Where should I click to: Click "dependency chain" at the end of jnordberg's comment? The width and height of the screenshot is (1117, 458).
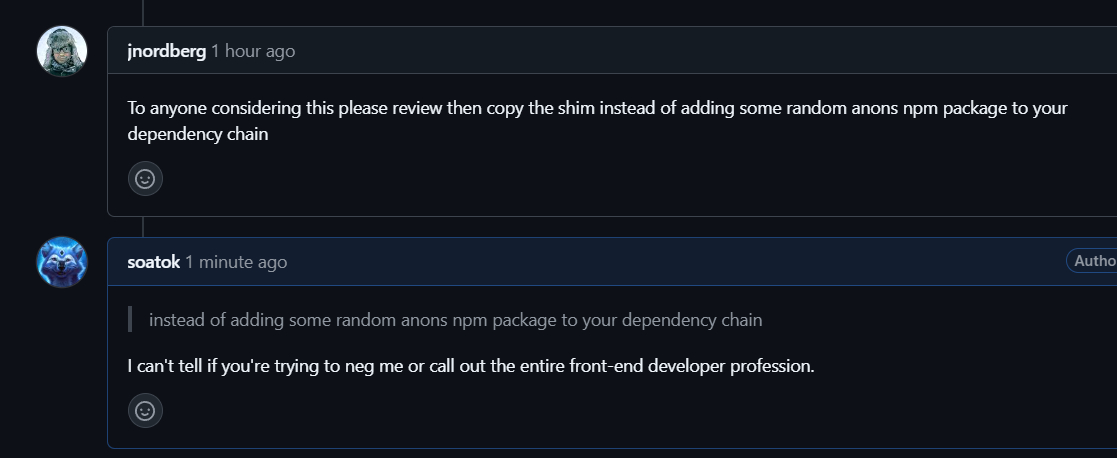point(198,132)
